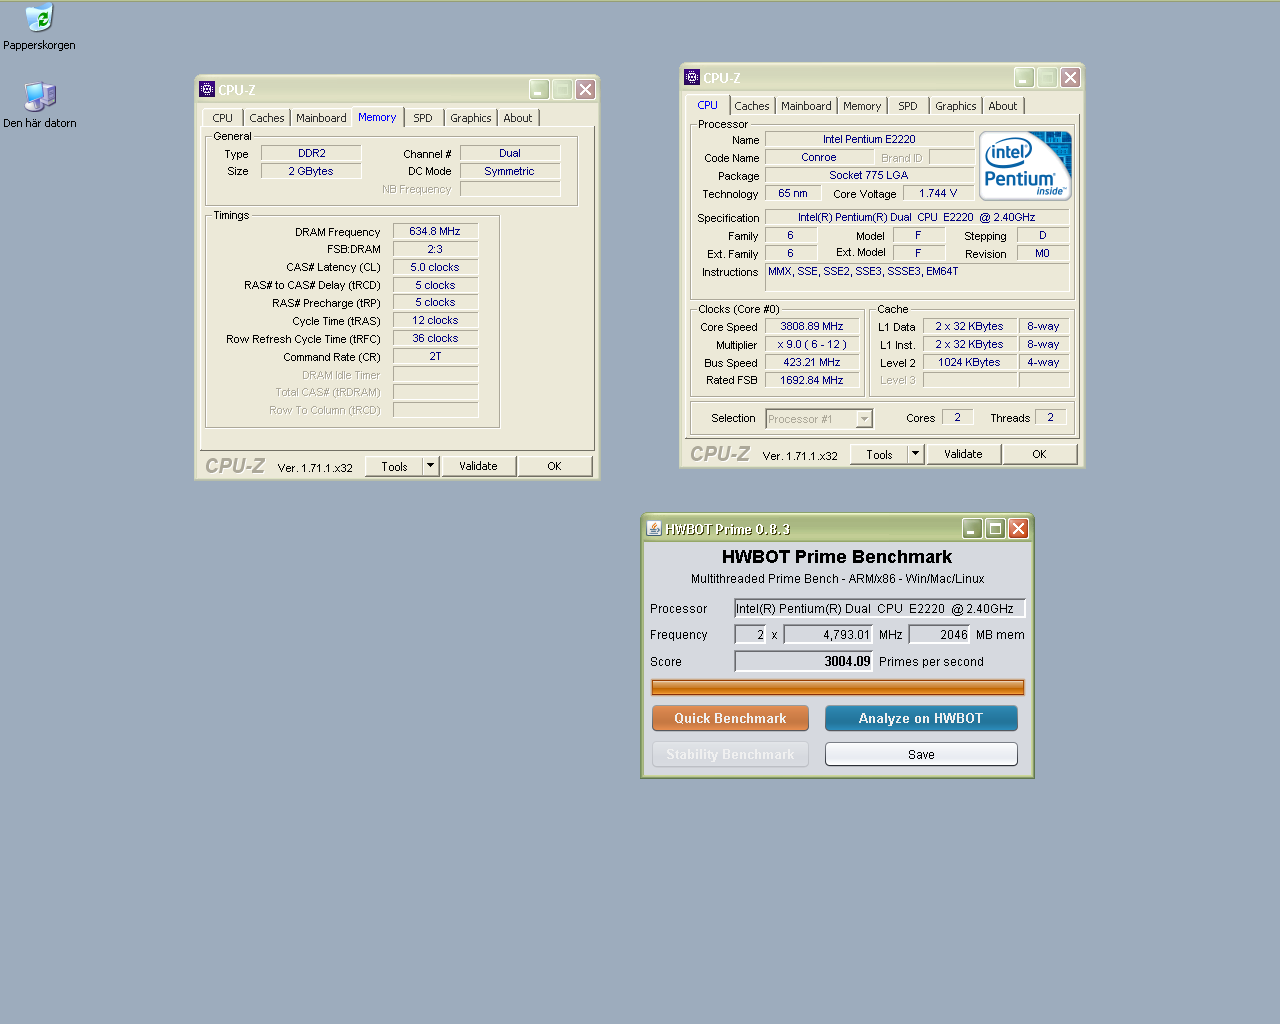This screenshot has width=1280, height=1024.
Task: Maximize the HWBOT Prime window
Action: pos(995,528)
